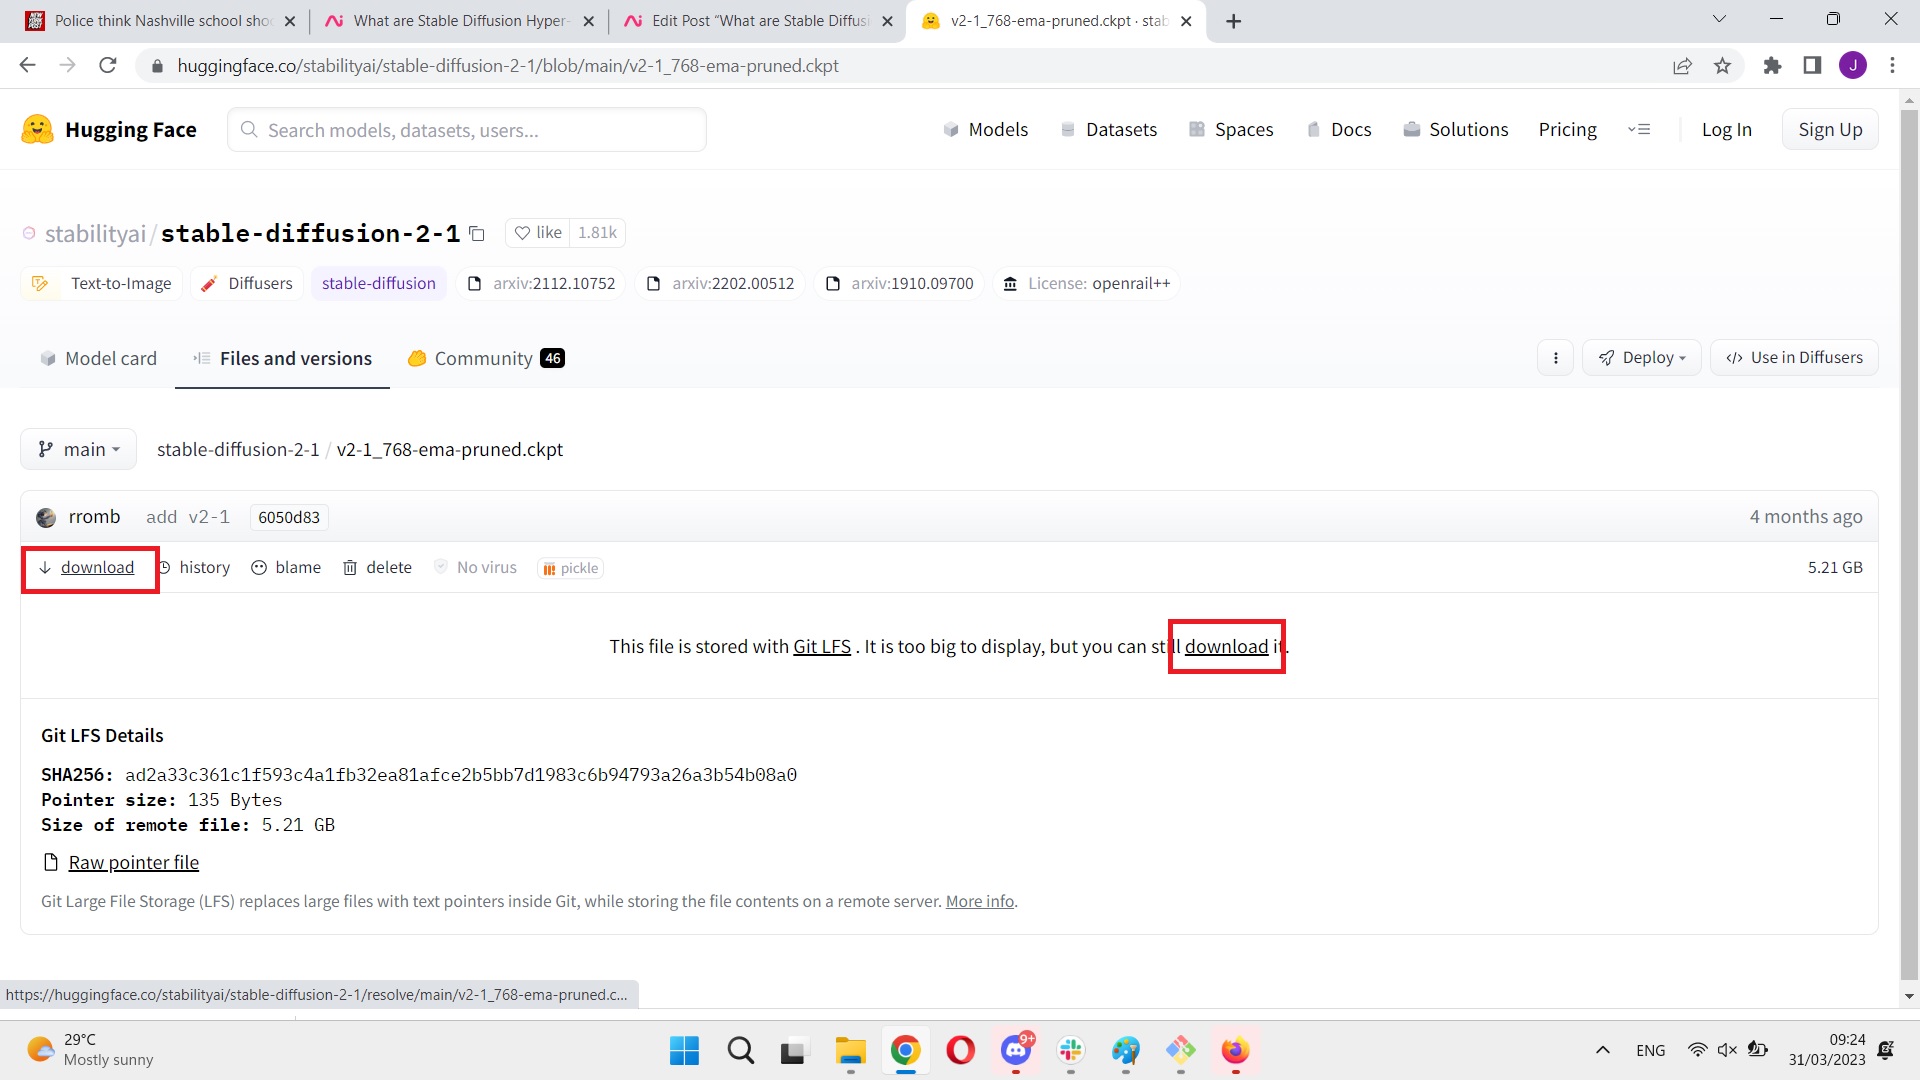Click the download link under rromb

pyautogui.click(x=96, y=568)
